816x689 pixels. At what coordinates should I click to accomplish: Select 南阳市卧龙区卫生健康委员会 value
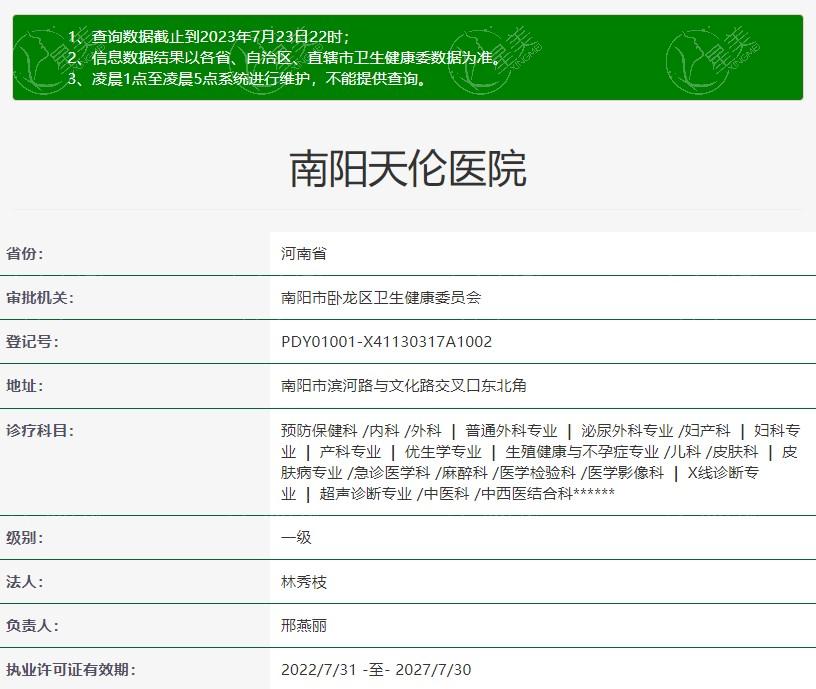tap(381, 298)
